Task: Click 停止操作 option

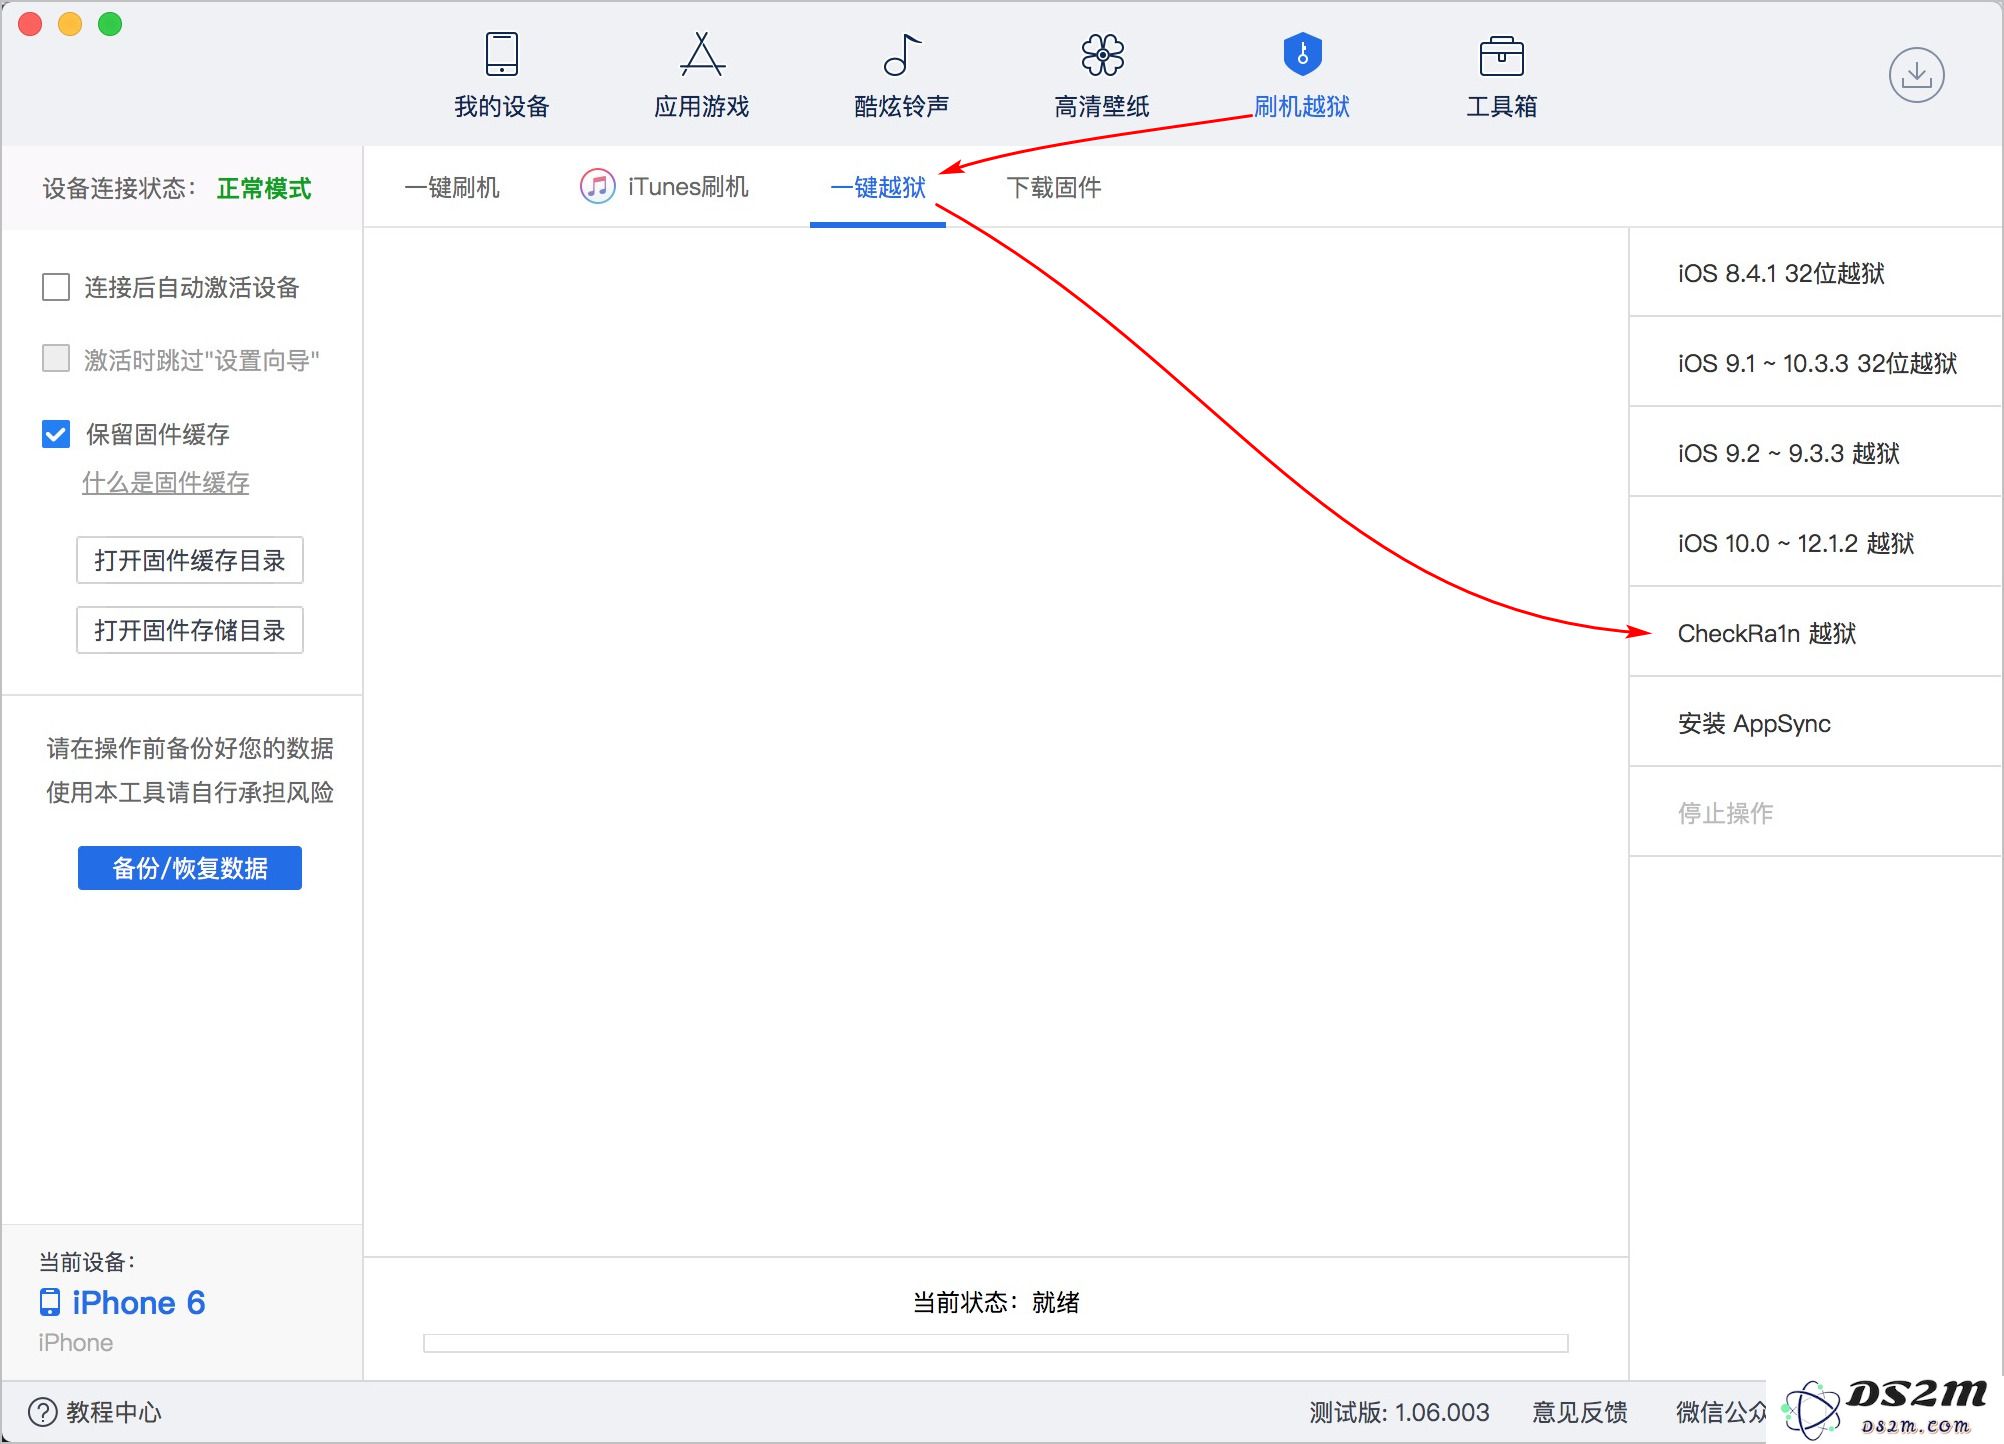Action: tap(1816, 813)
